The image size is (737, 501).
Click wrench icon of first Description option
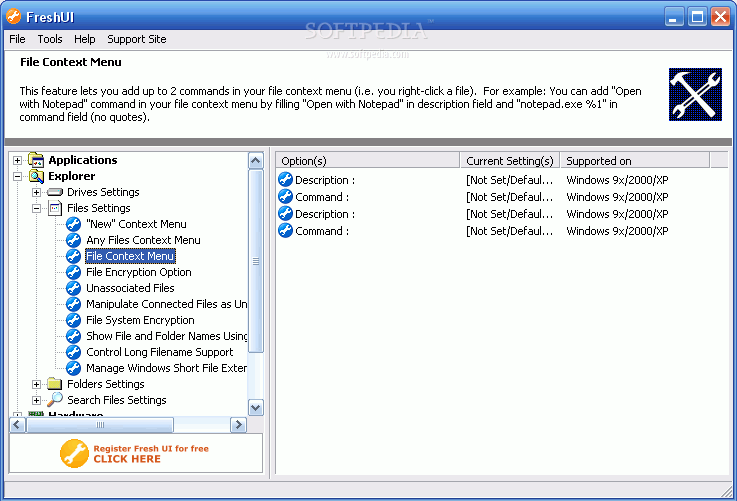tap(285, 180)
